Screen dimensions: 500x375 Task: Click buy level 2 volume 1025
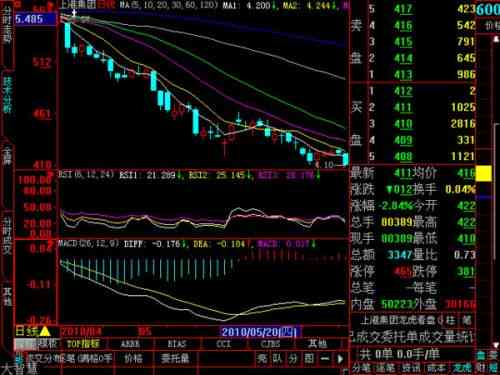(463, 107)
